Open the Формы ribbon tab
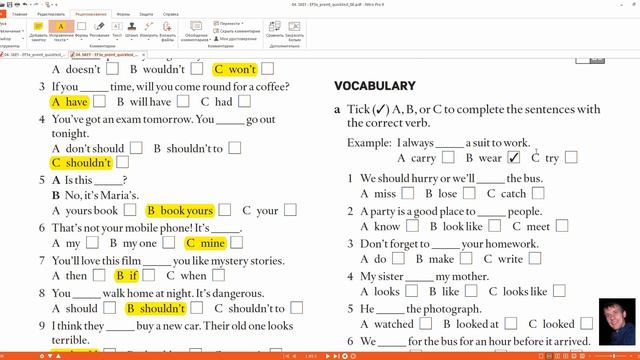 point(123,14)
